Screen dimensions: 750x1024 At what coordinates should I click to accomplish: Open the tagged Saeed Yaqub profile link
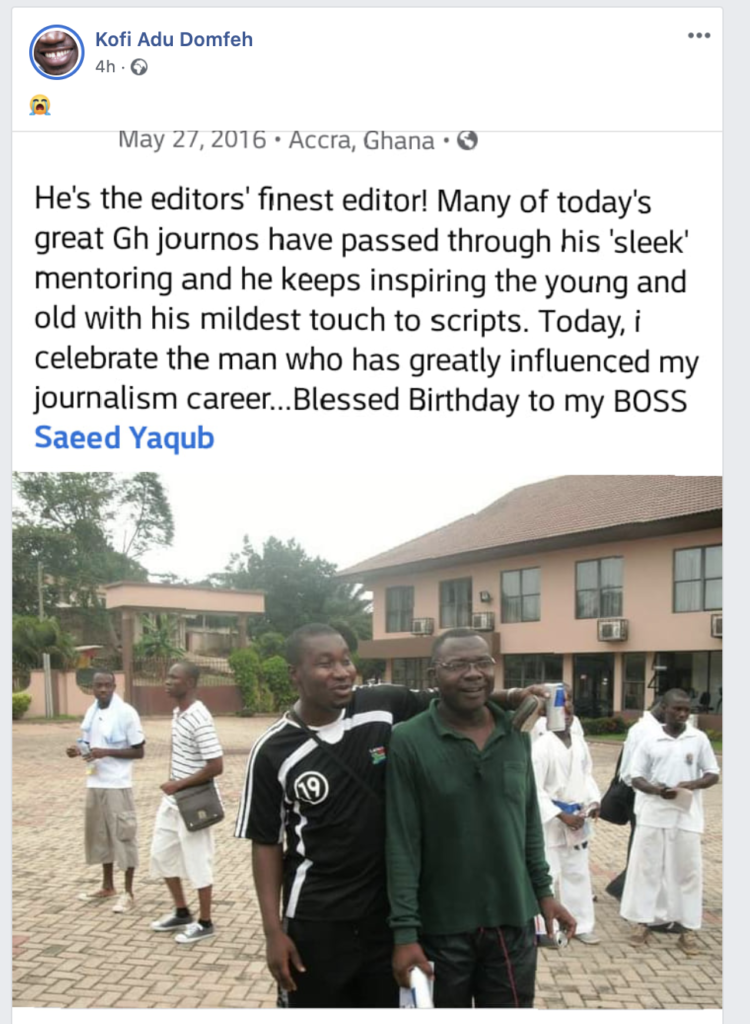point(124,438)
